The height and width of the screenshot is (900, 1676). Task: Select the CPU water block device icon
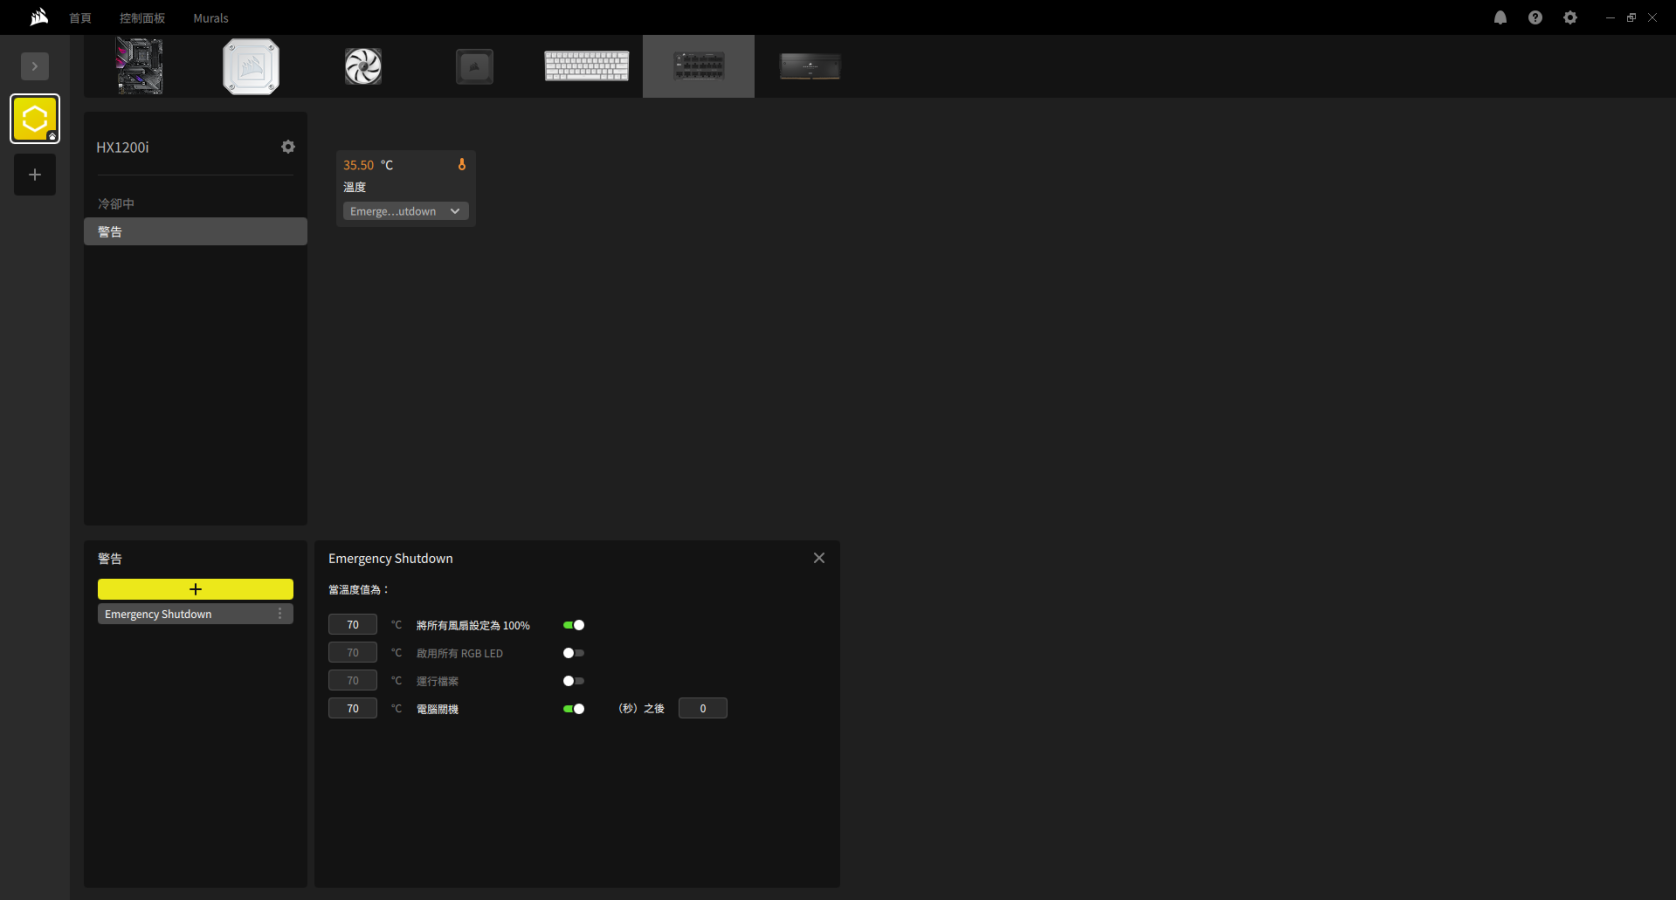point(251,66)
